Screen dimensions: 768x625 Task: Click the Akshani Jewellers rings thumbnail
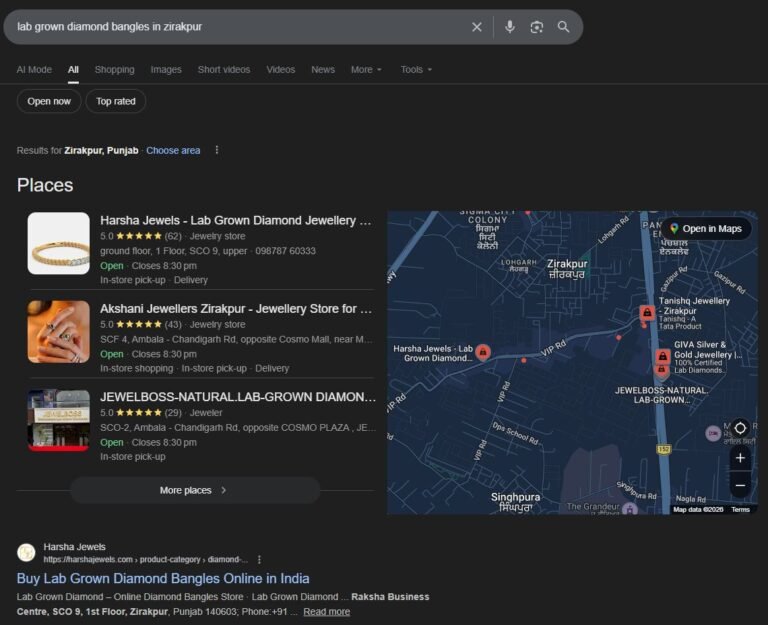(59, 332)
